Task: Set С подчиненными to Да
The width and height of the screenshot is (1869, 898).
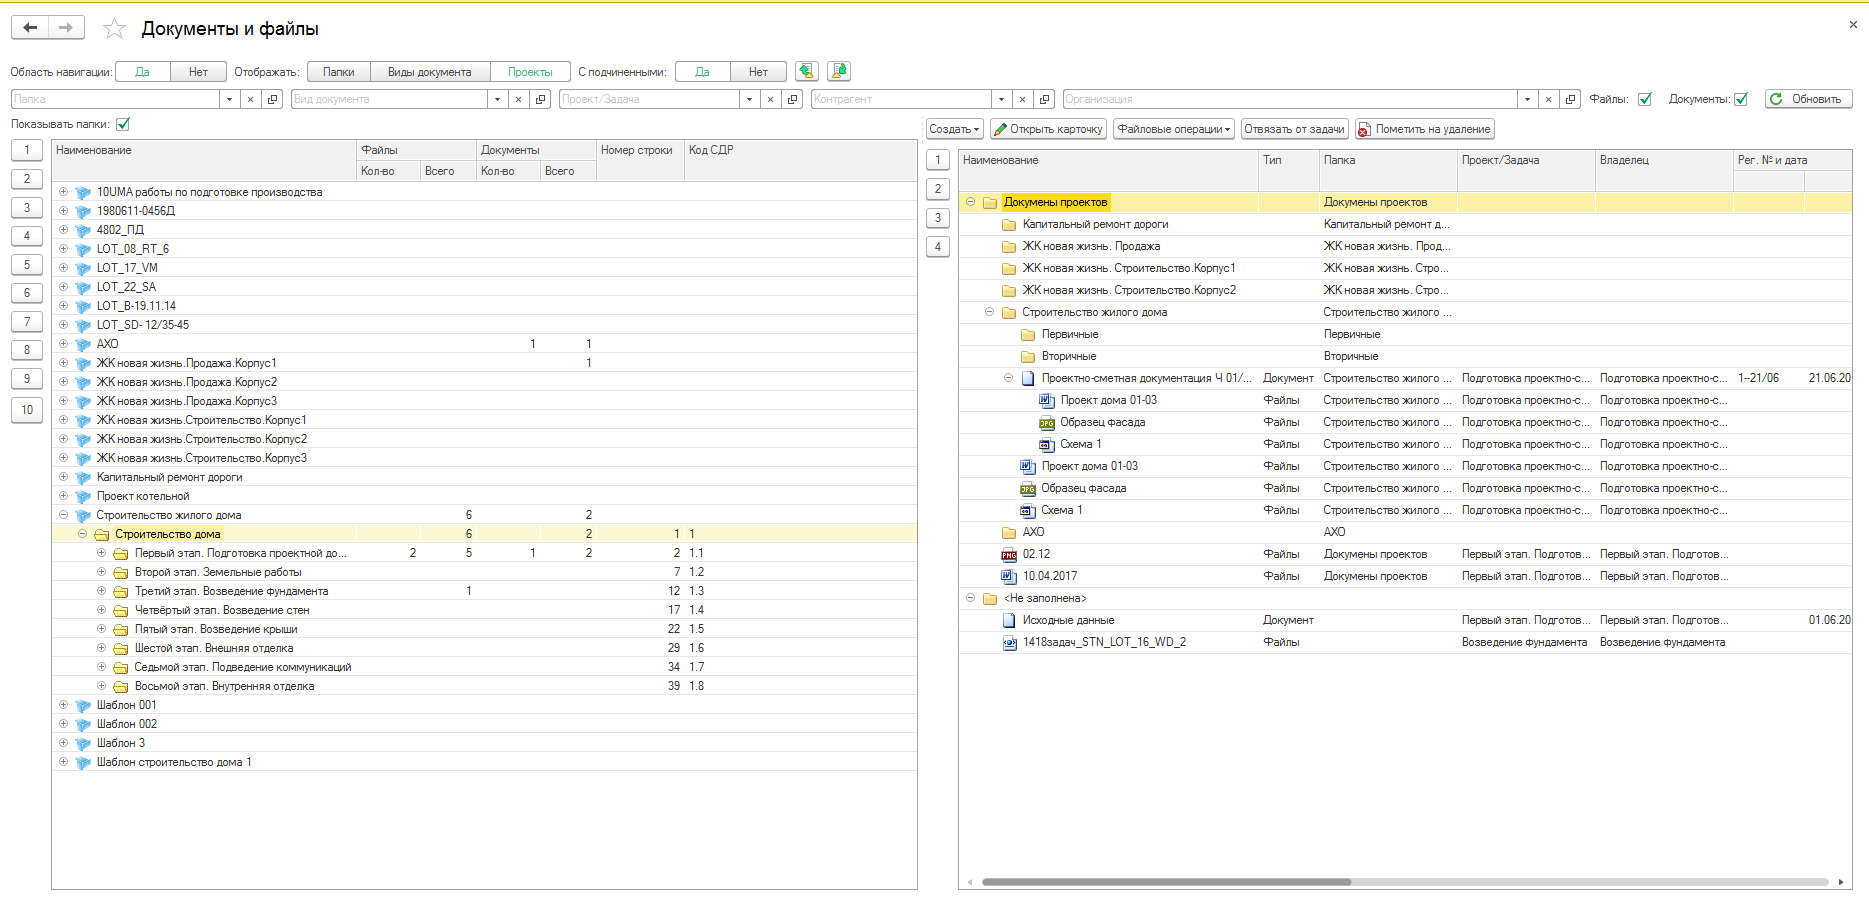Action: [x=703, y=72]
